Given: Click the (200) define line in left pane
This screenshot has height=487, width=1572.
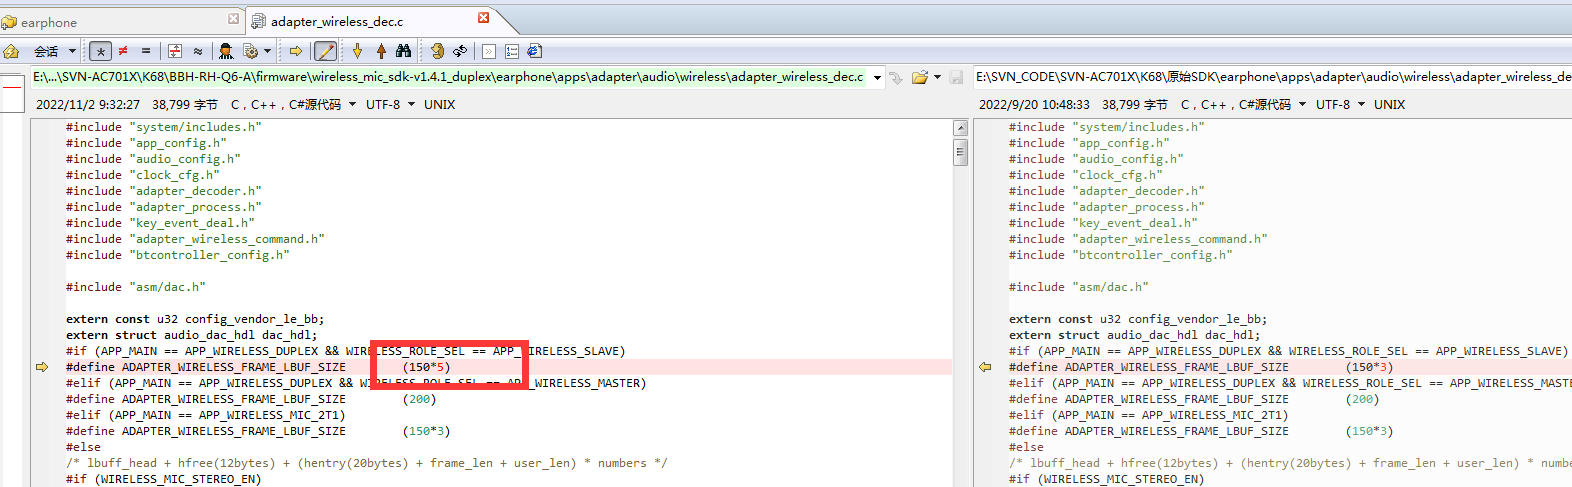Looking at the screenshot, I should pyautogui.click(x=251, y=399).
